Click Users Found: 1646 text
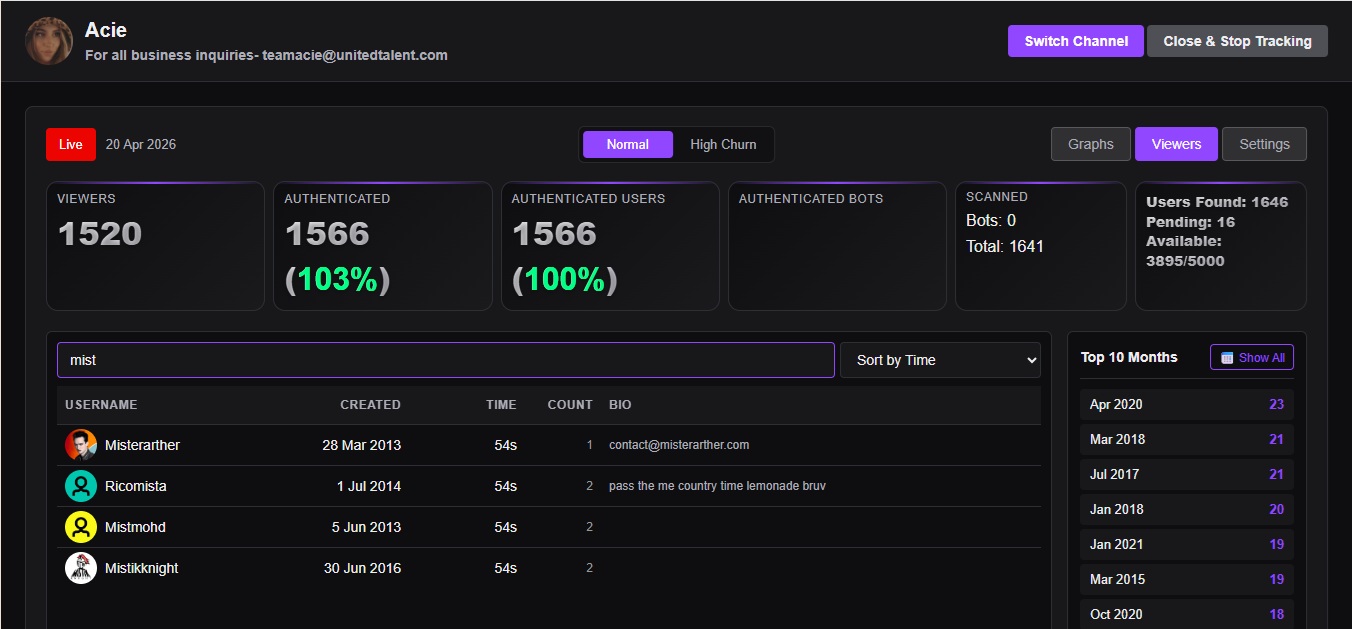 pyautogui.click(x=1217, y=202)
